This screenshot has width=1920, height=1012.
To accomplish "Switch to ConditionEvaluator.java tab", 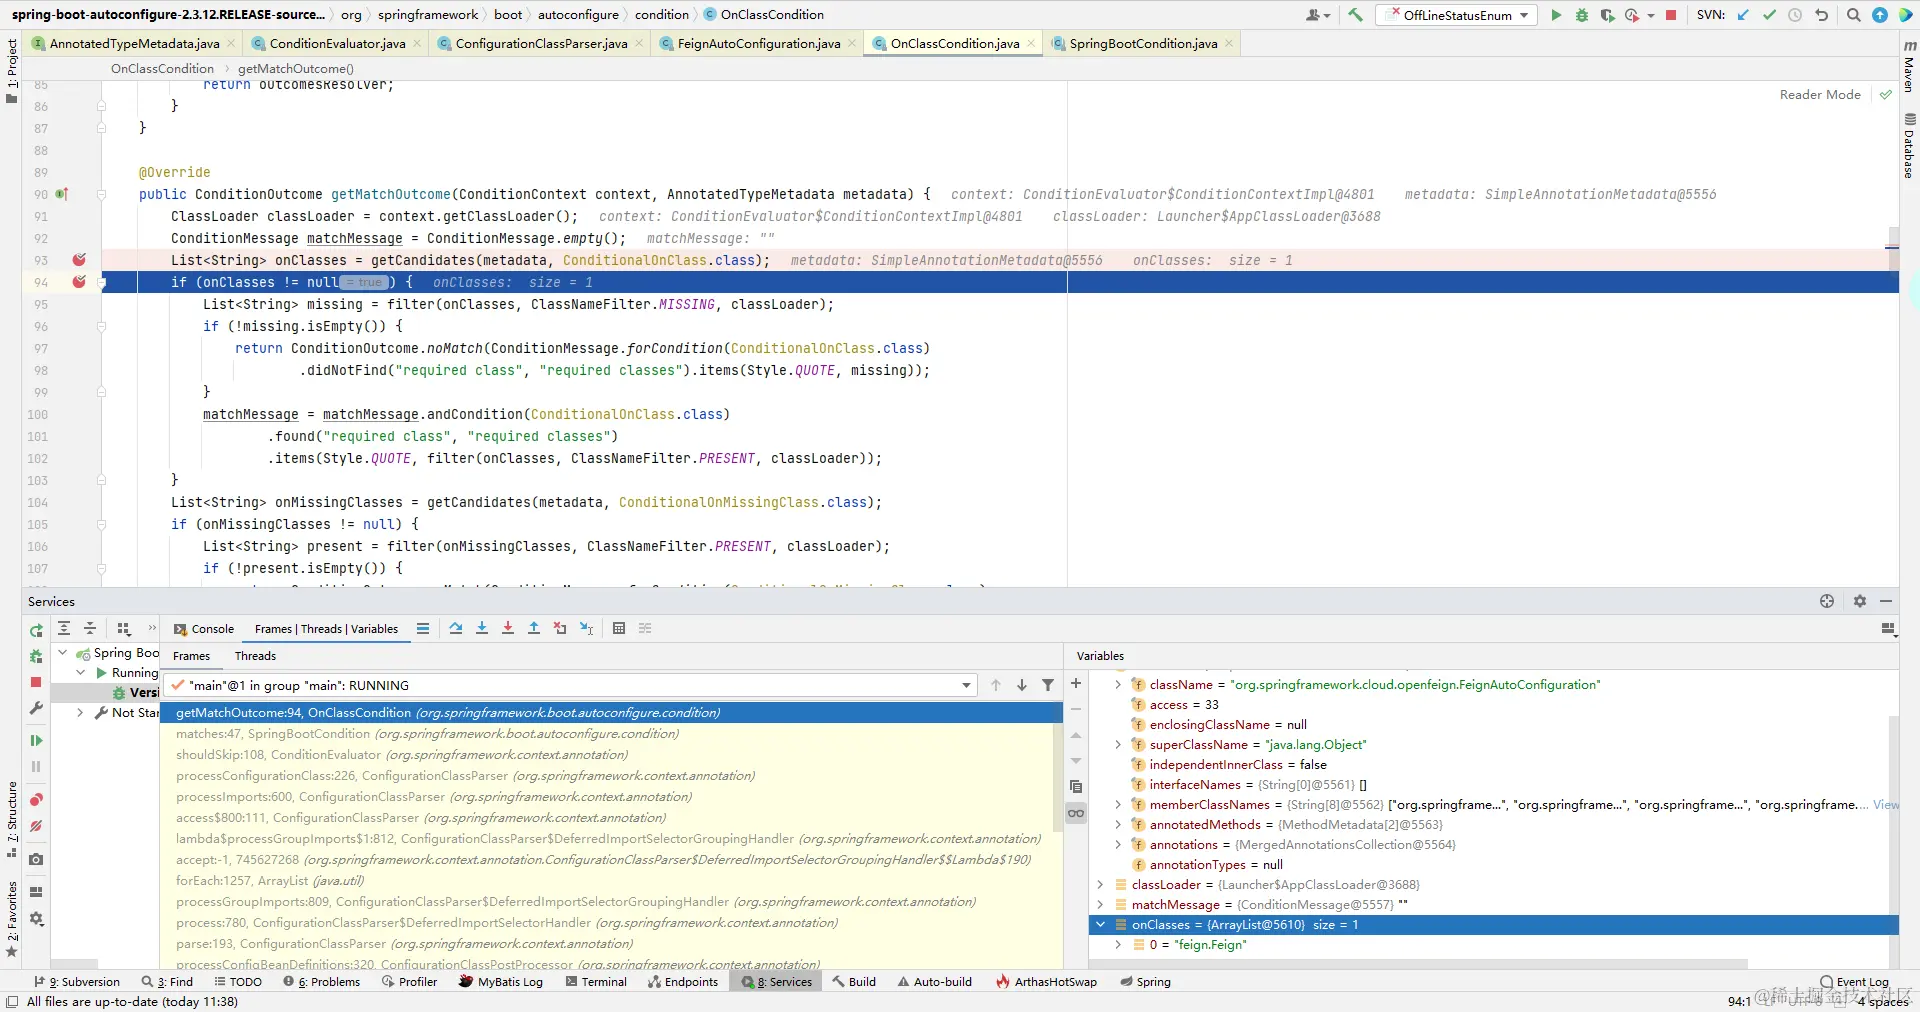I will point(337,43).
